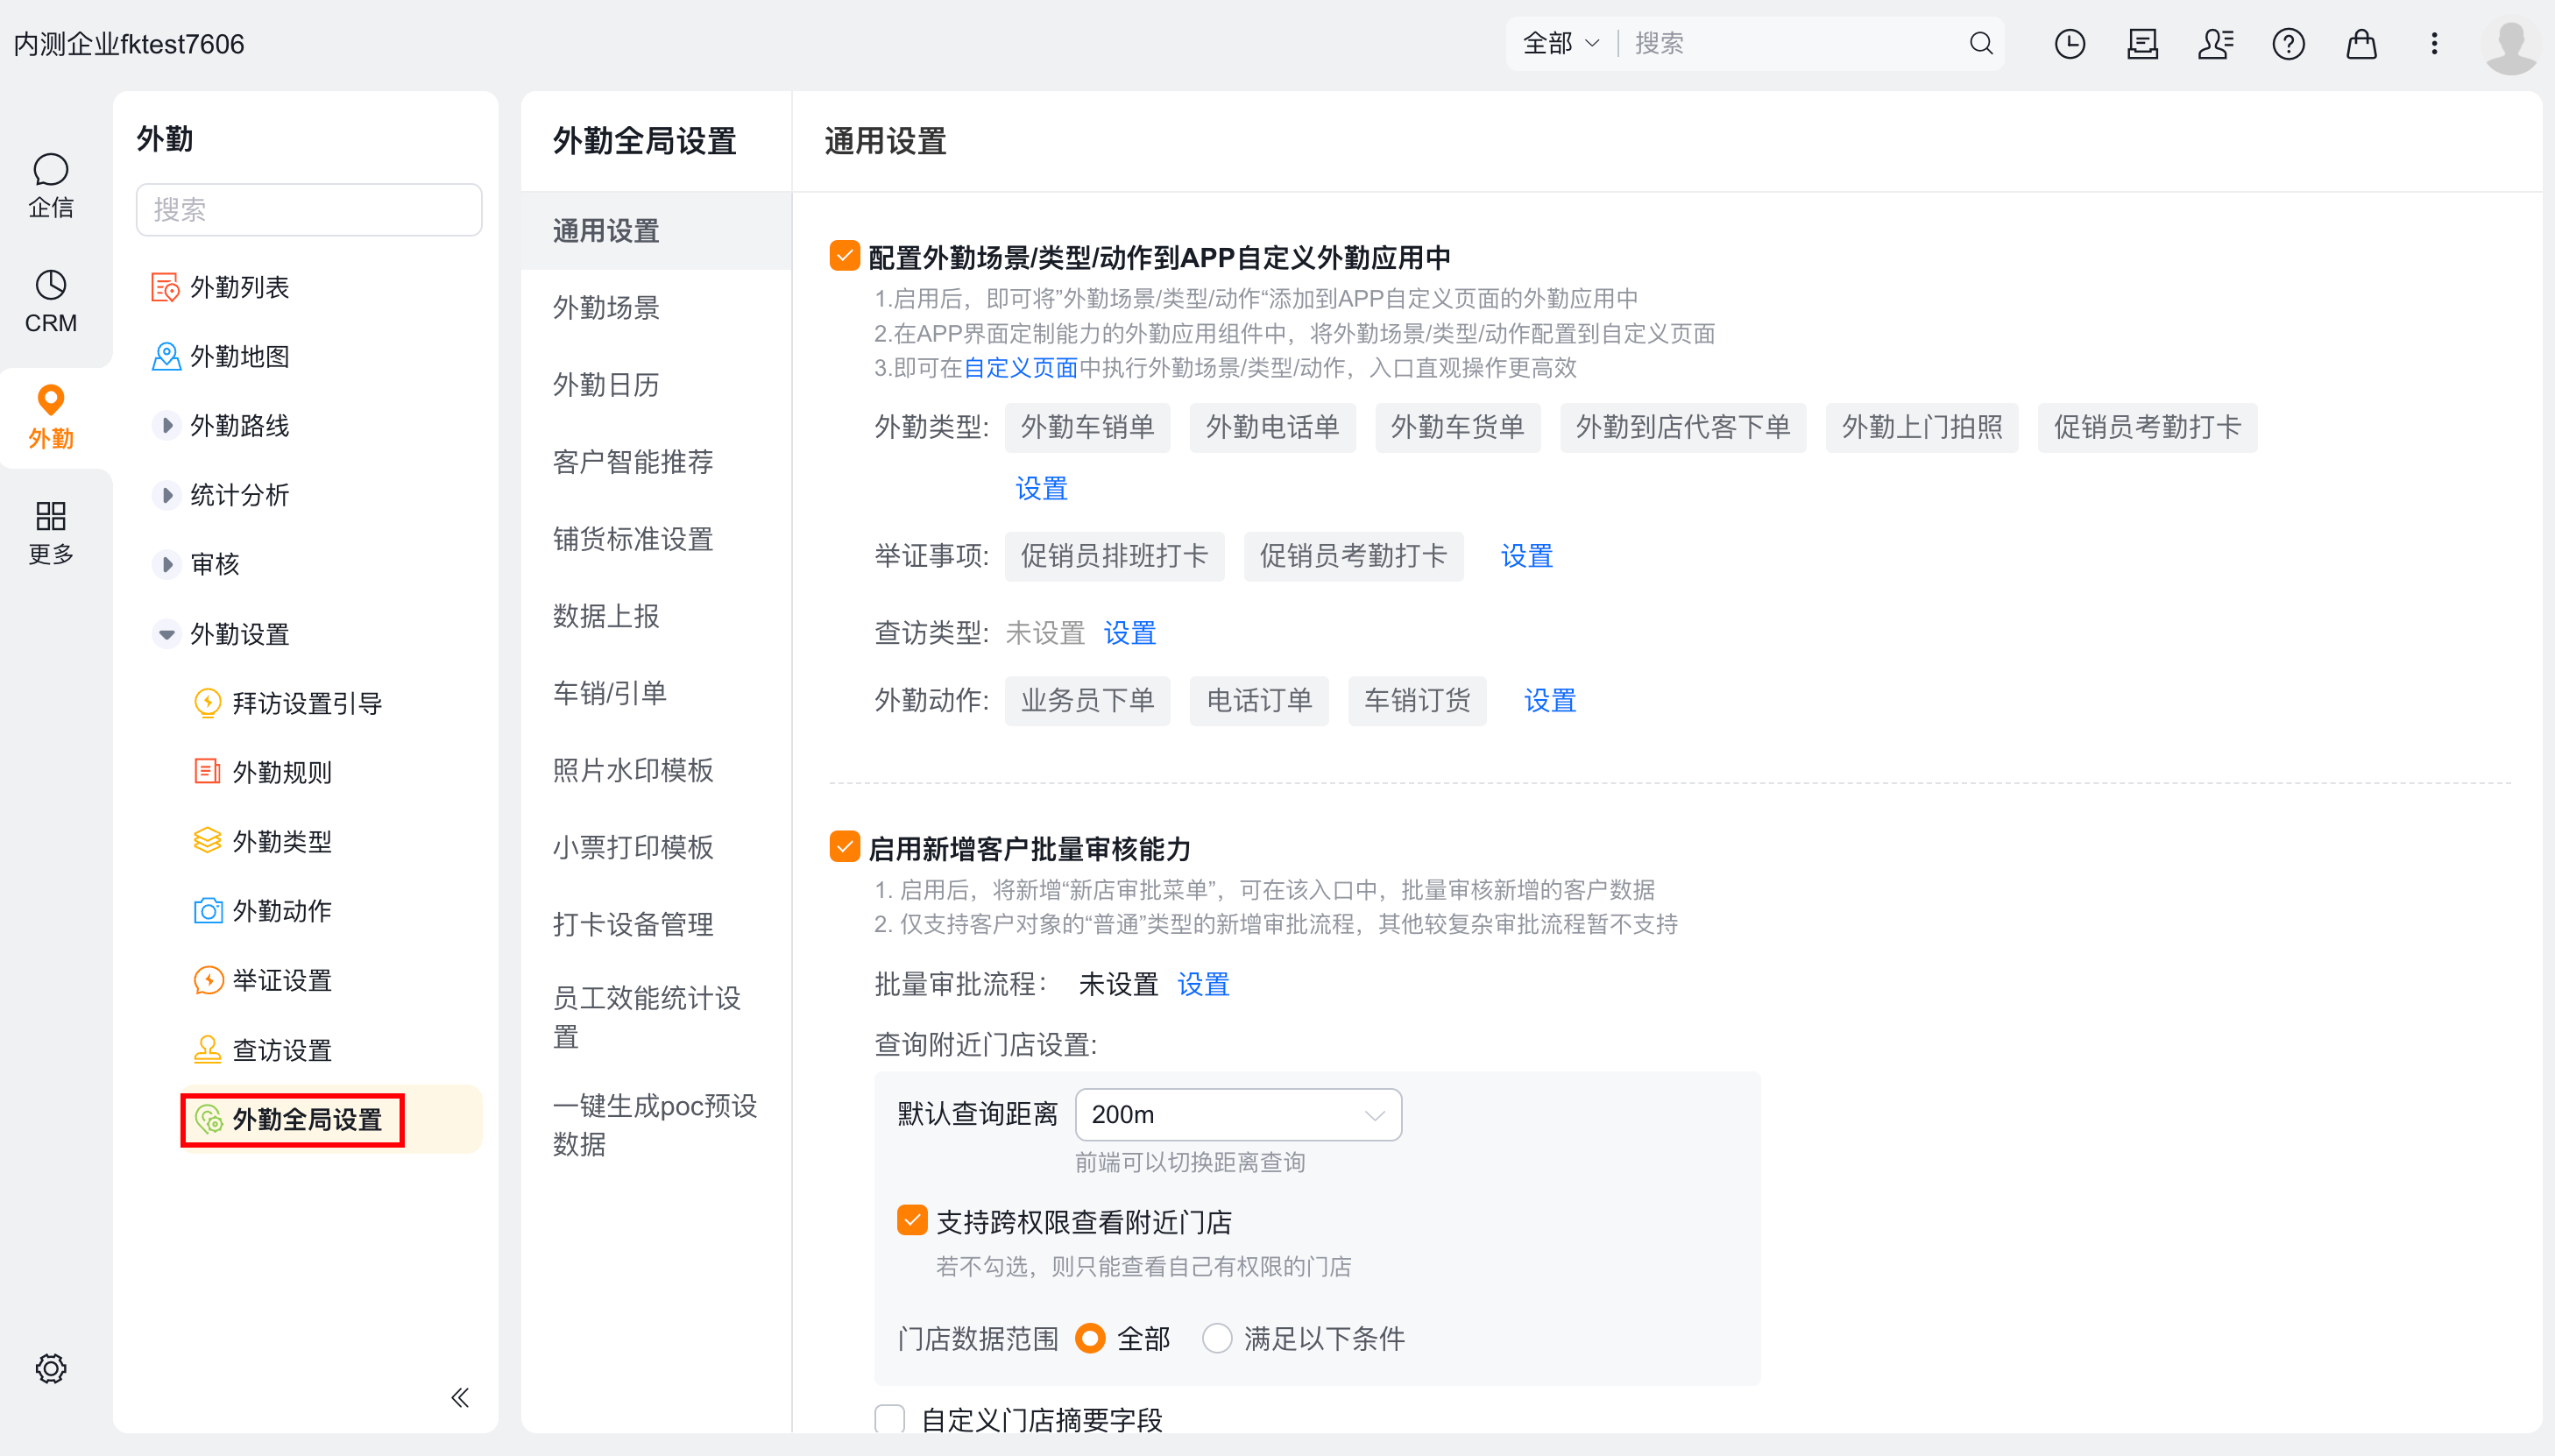Open 打卡设备管理 settings tab
Viewport: 2555px width, 1456px height.
(656, 924)
